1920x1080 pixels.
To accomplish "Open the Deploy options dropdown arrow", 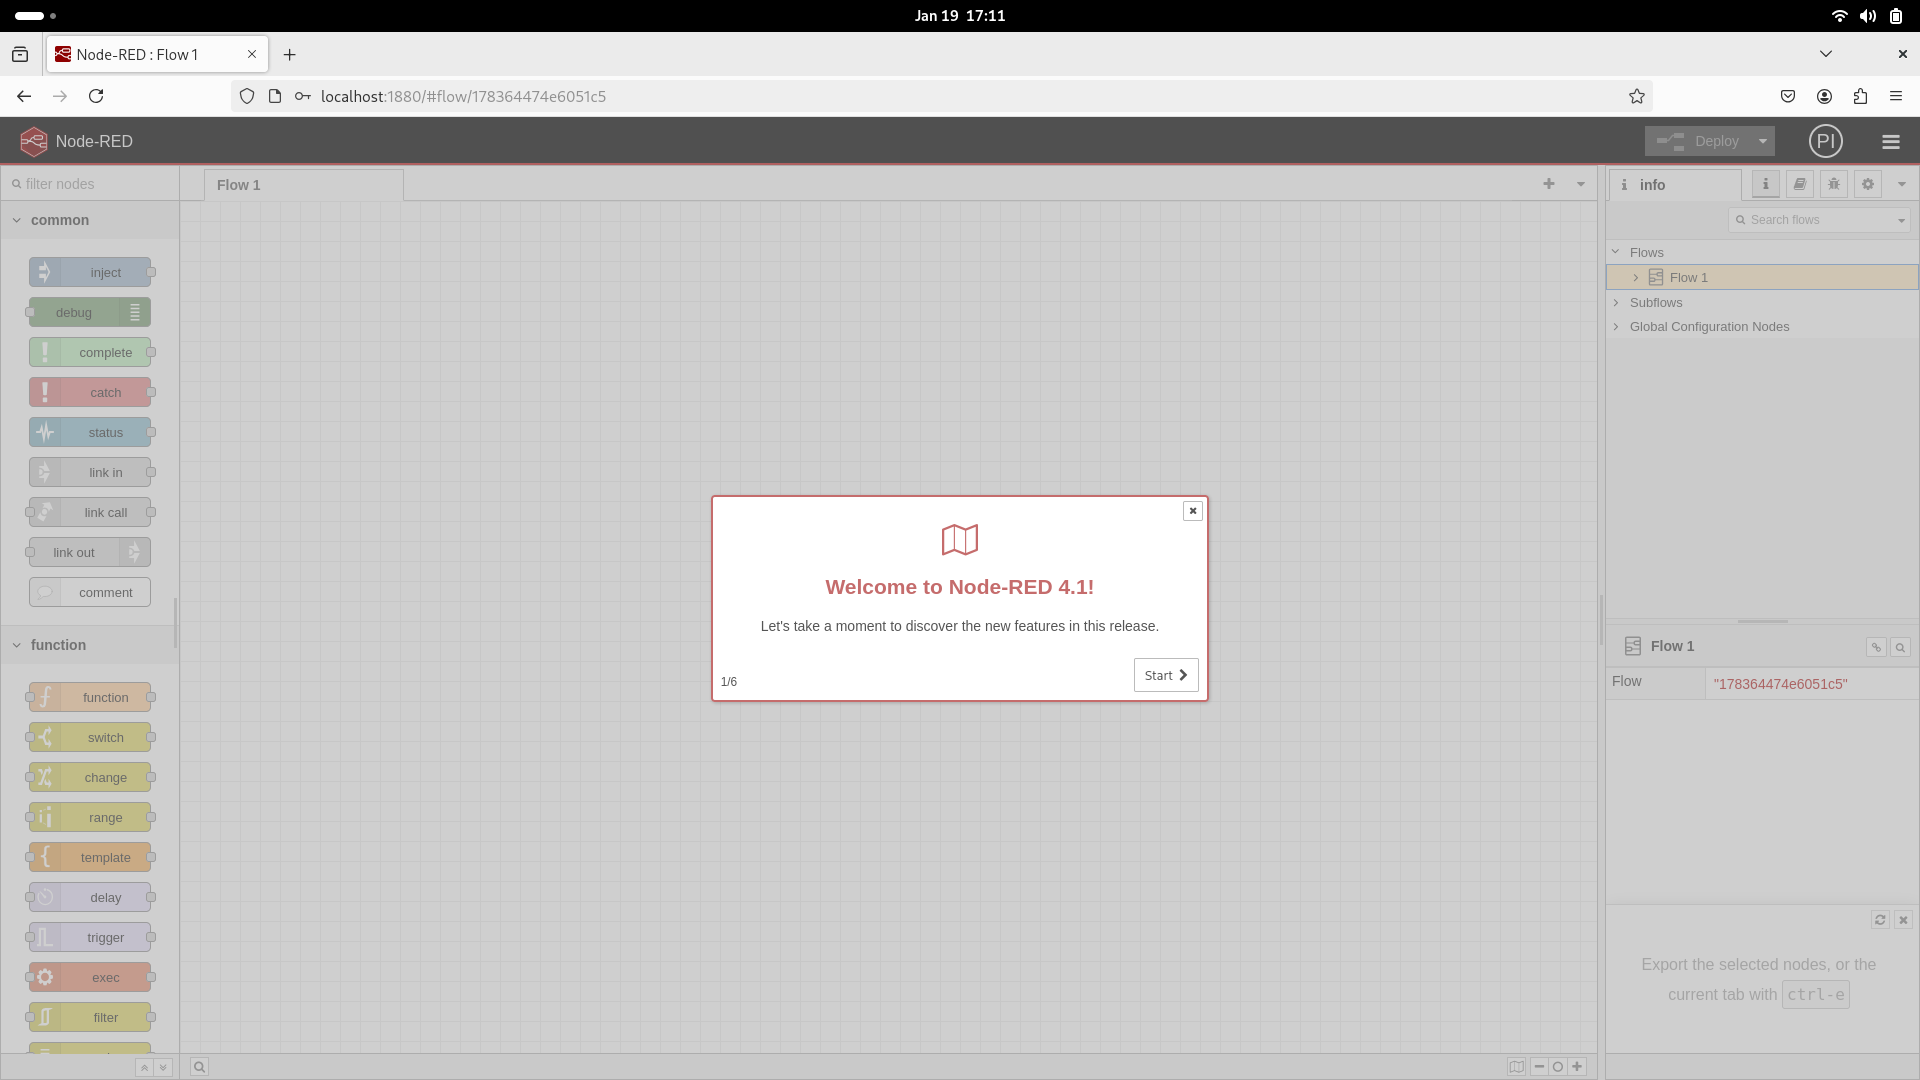I will tap(1763, 142).
